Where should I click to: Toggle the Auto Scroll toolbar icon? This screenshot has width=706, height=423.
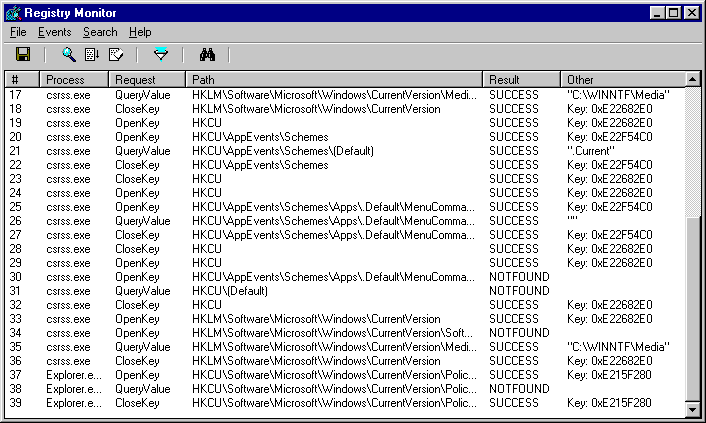[93, 55]
